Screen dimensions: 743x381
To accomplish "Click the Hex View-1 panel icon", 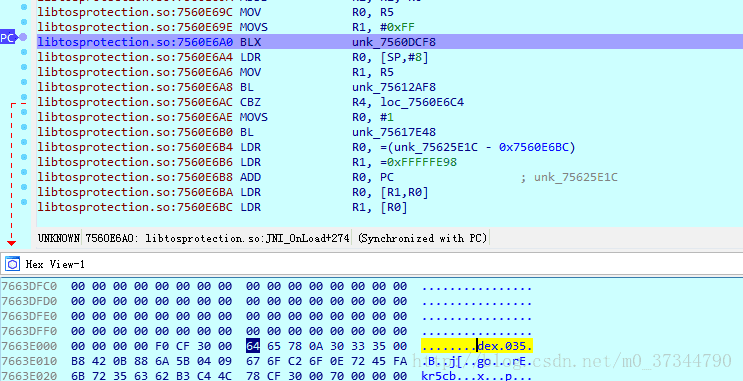I will [12, 264].
